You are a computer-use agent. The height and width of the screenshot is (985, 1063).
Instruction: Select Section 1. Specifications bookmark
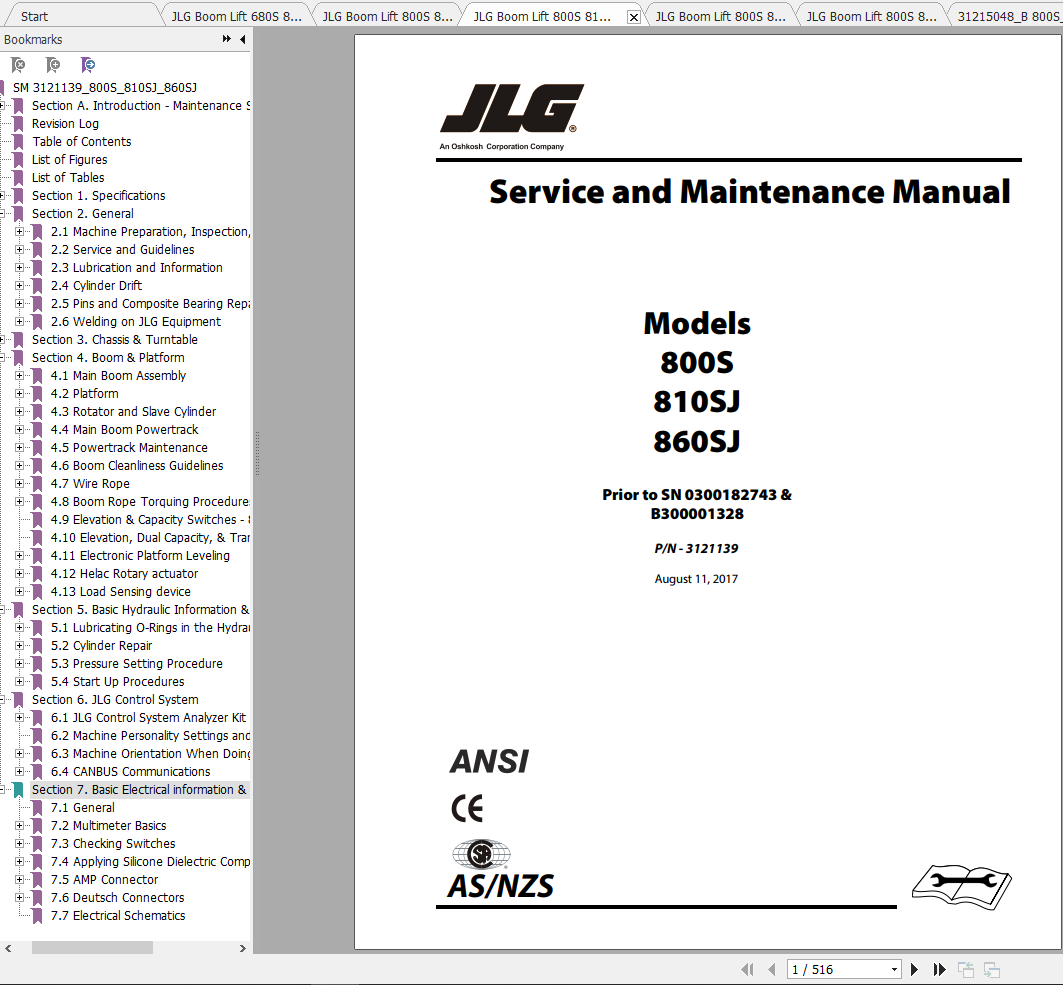98,195
